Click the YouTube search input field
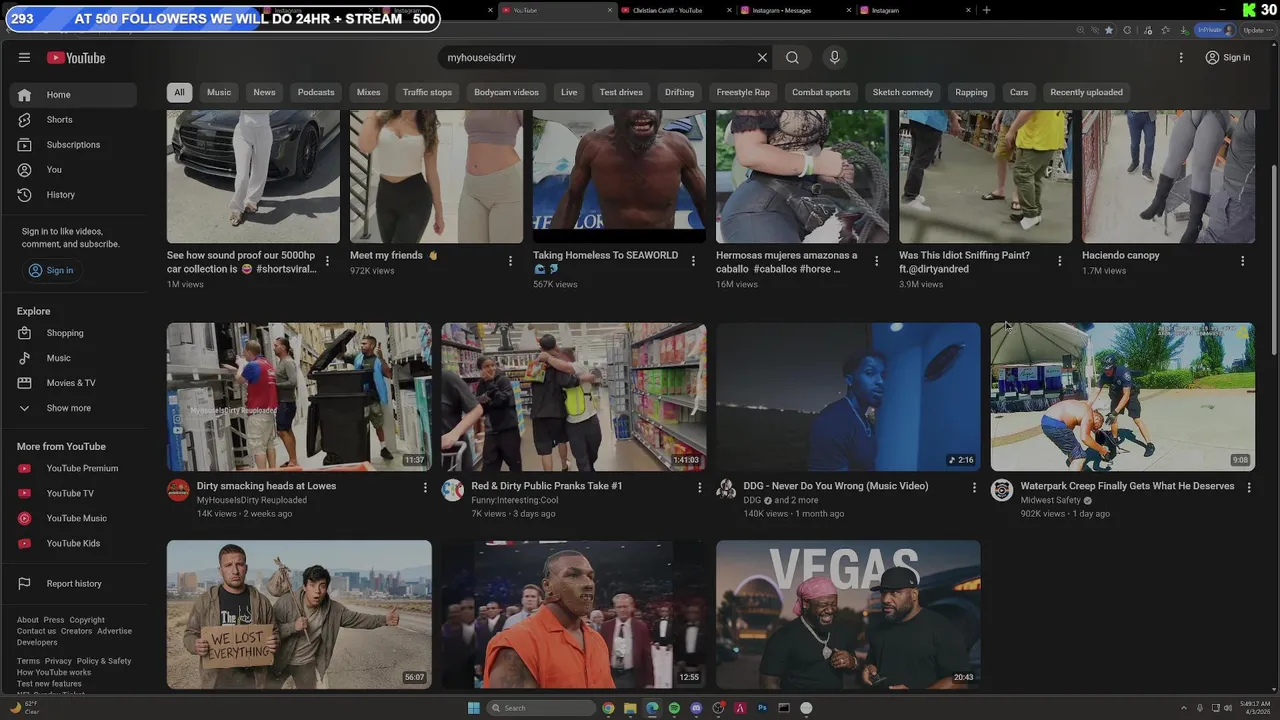 pos(598,58)
